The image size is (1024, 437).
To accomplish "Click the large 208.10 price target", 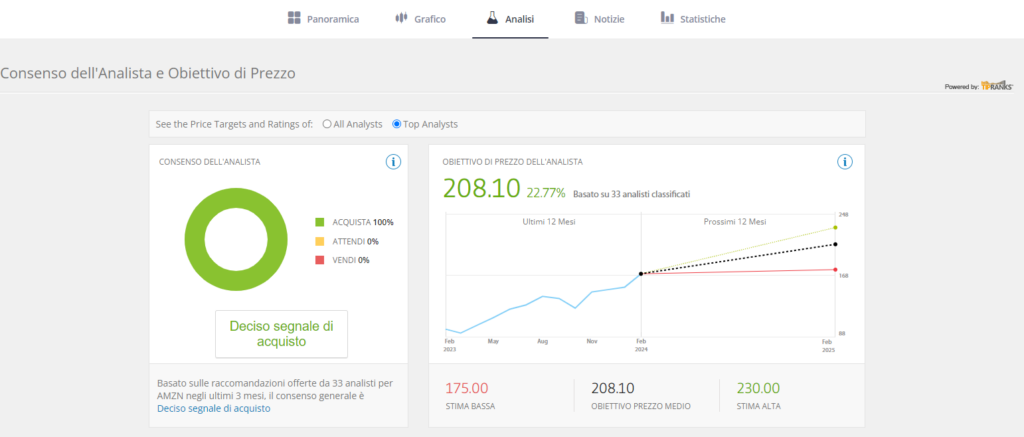I will tap(481, 188).
